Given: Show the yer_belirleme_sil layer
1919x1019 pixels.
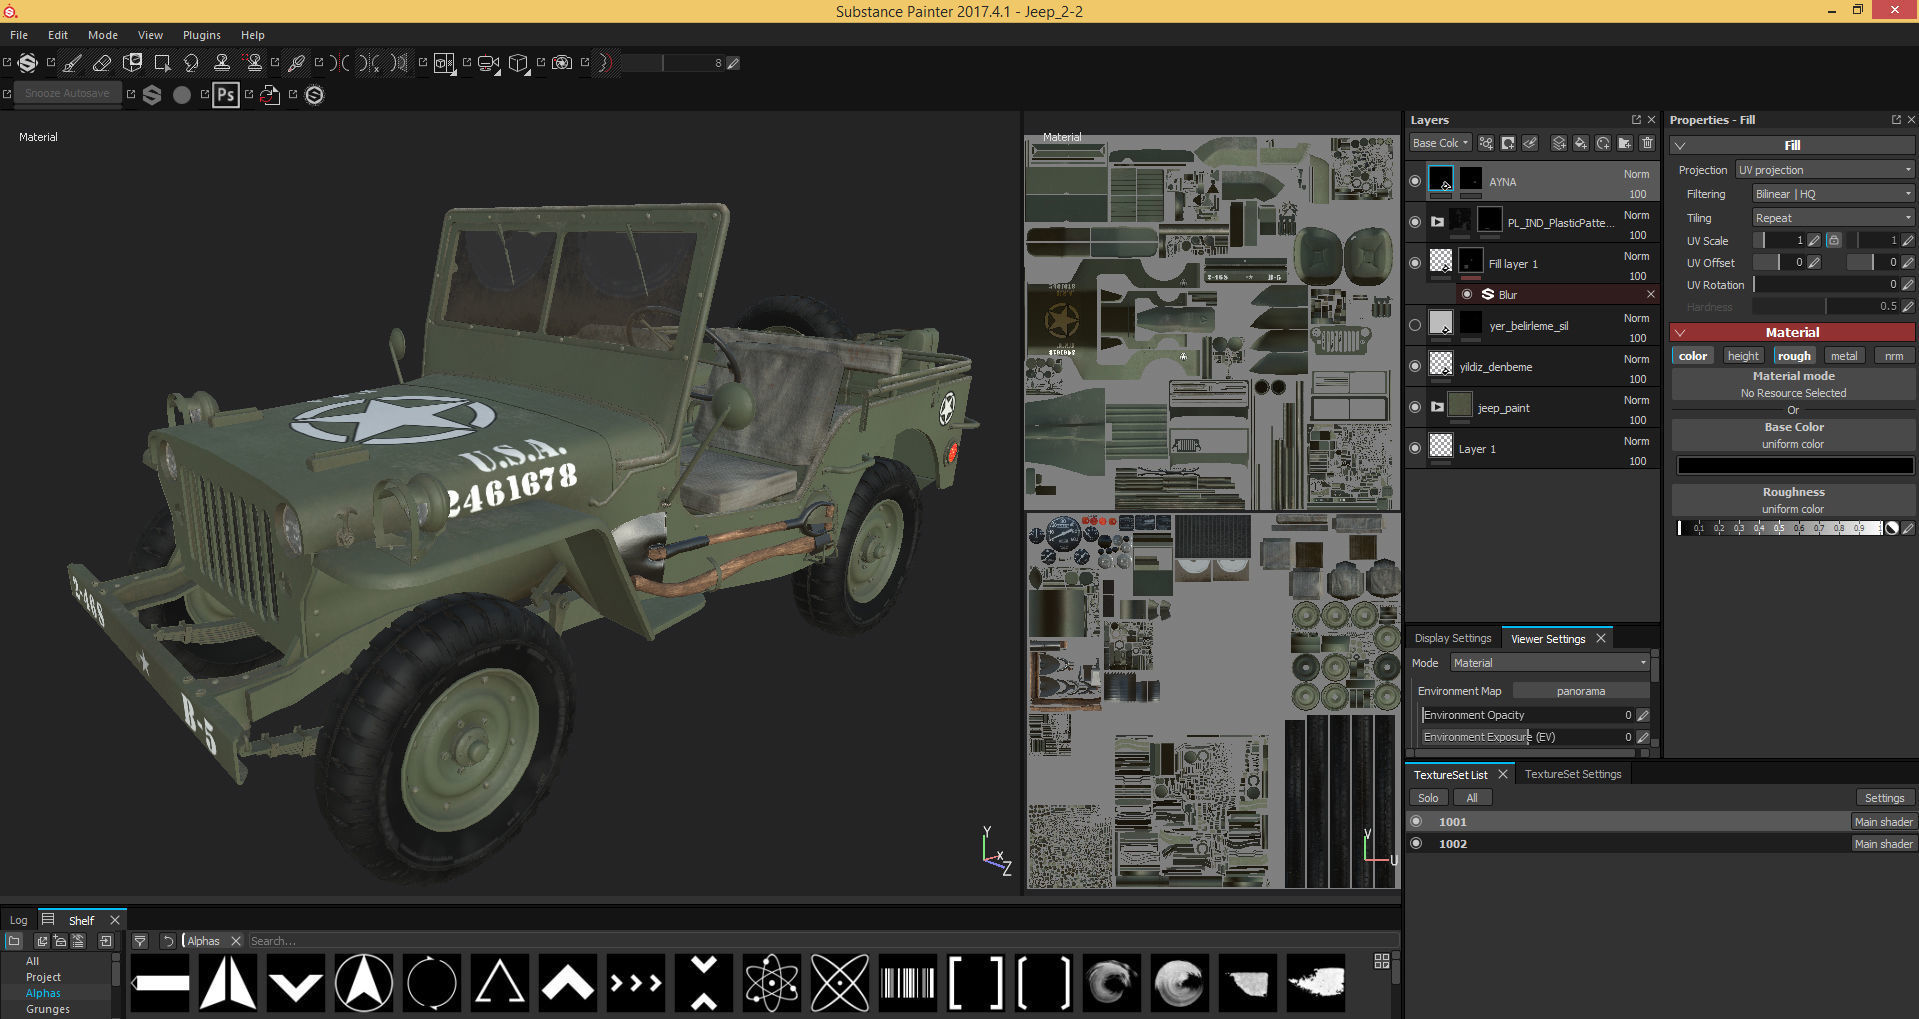Looking at the screenshot, I should [1415, 325].
